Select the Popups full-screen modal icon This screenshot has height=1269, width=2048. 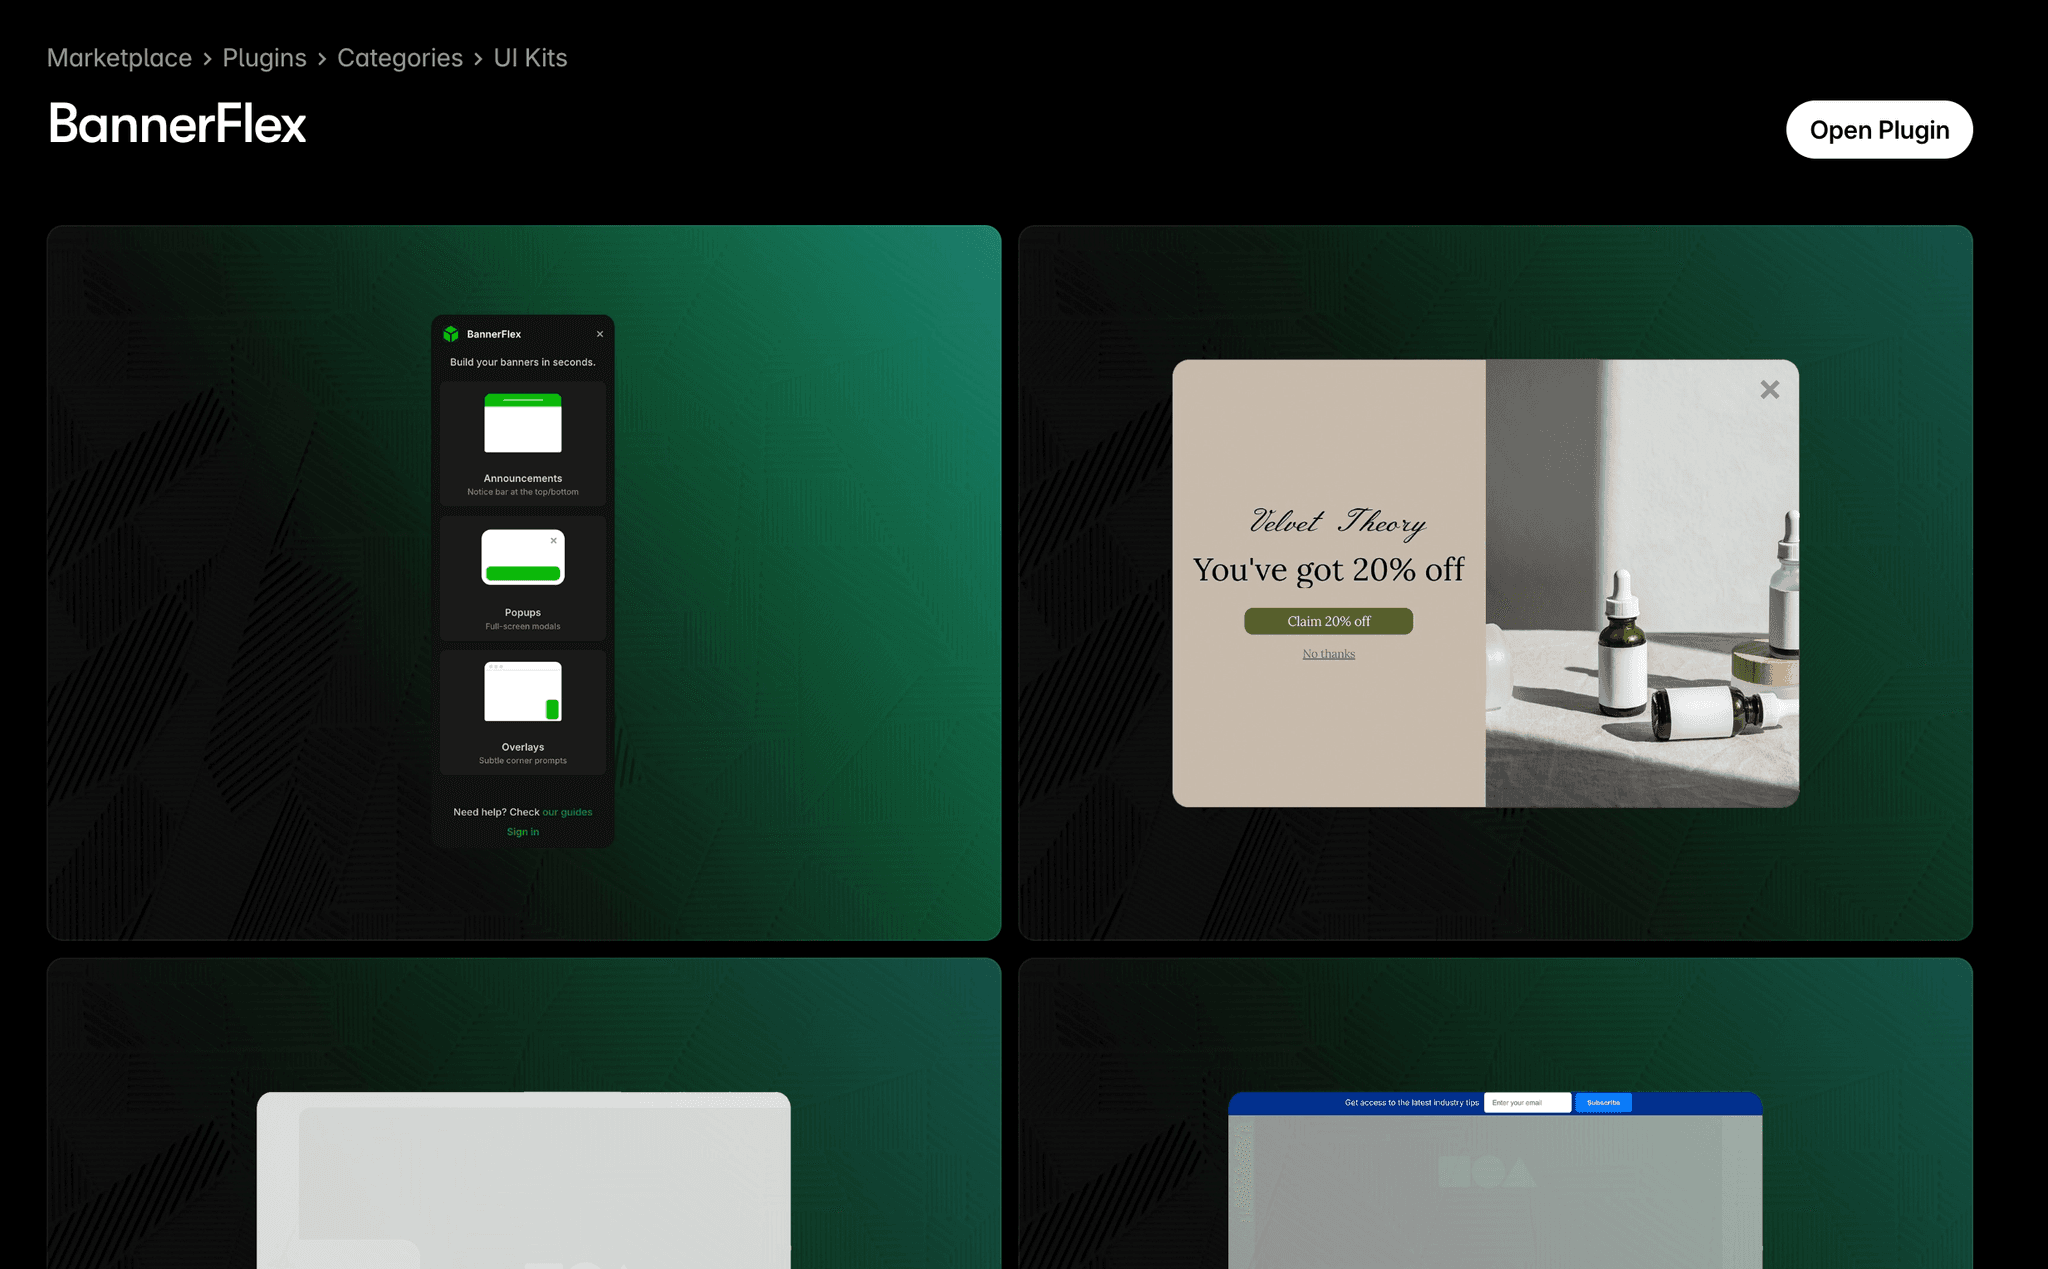tap(522, 558)
